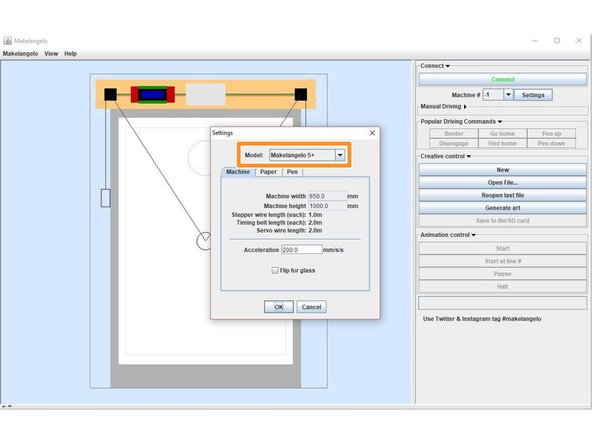Click the right black motor square in preview
The image size is (592, 444).
coord(301,94)
